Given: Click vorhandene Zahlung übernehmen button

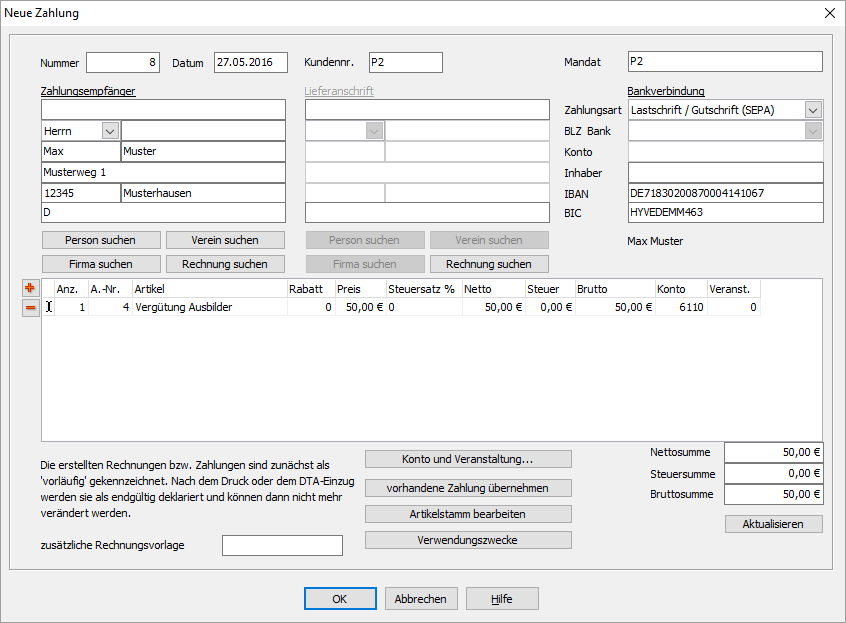Looking at the screenshot, I should (468, 488).
